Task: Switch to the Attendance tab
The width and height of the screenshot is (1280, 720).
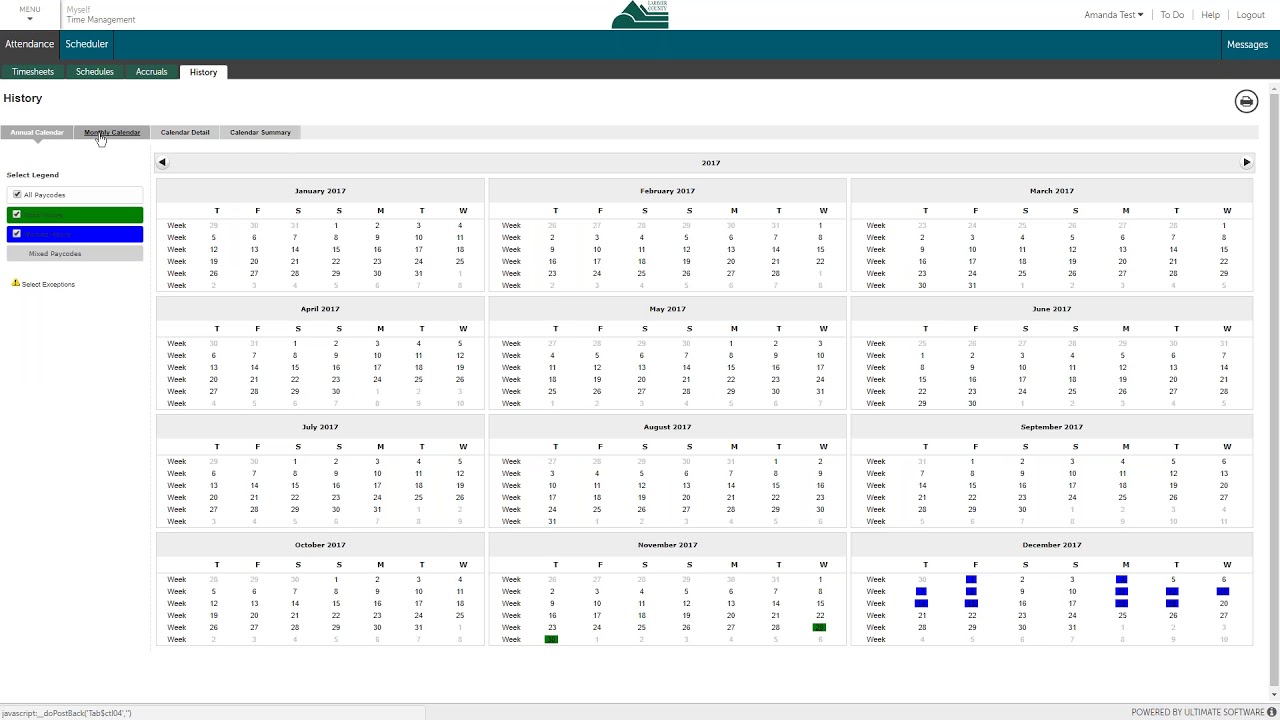Action: (29, 44)
